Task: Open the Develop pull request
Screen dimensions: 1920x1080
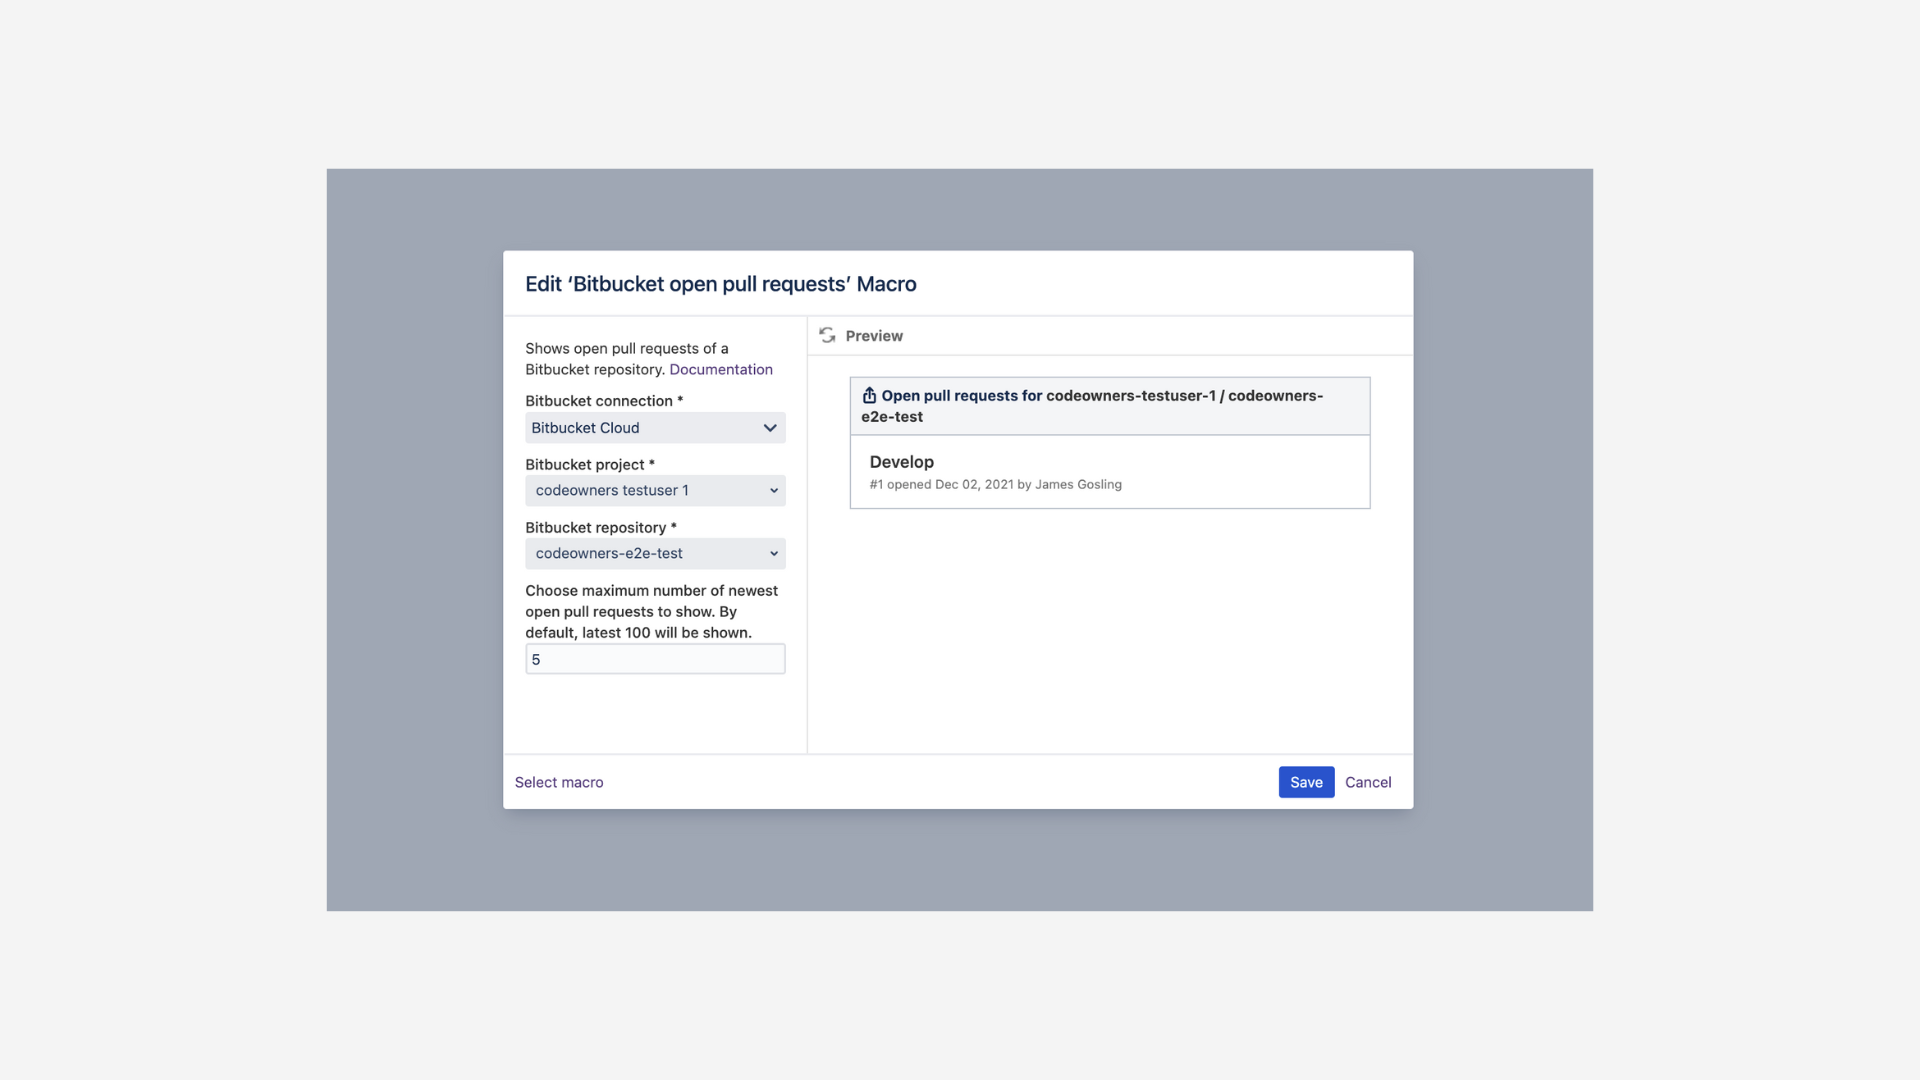Action: 901,462
